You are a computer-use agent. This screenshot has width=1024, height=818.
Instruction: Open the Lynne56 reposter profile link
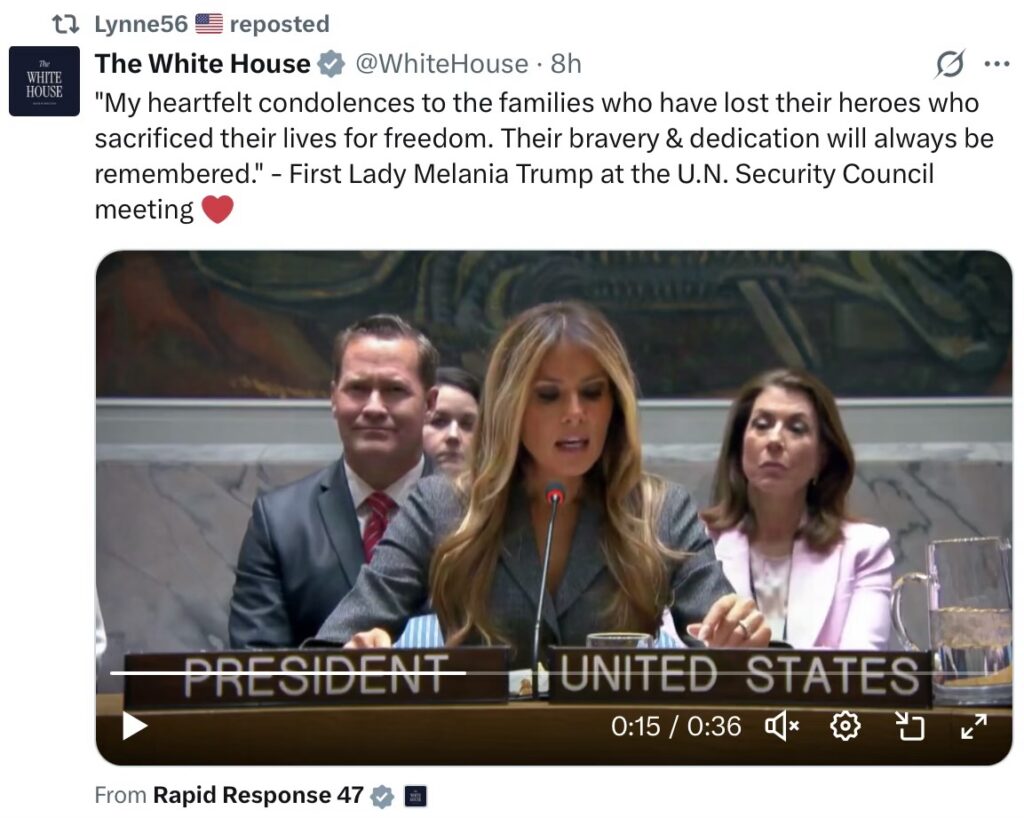(x=141, y=24)
